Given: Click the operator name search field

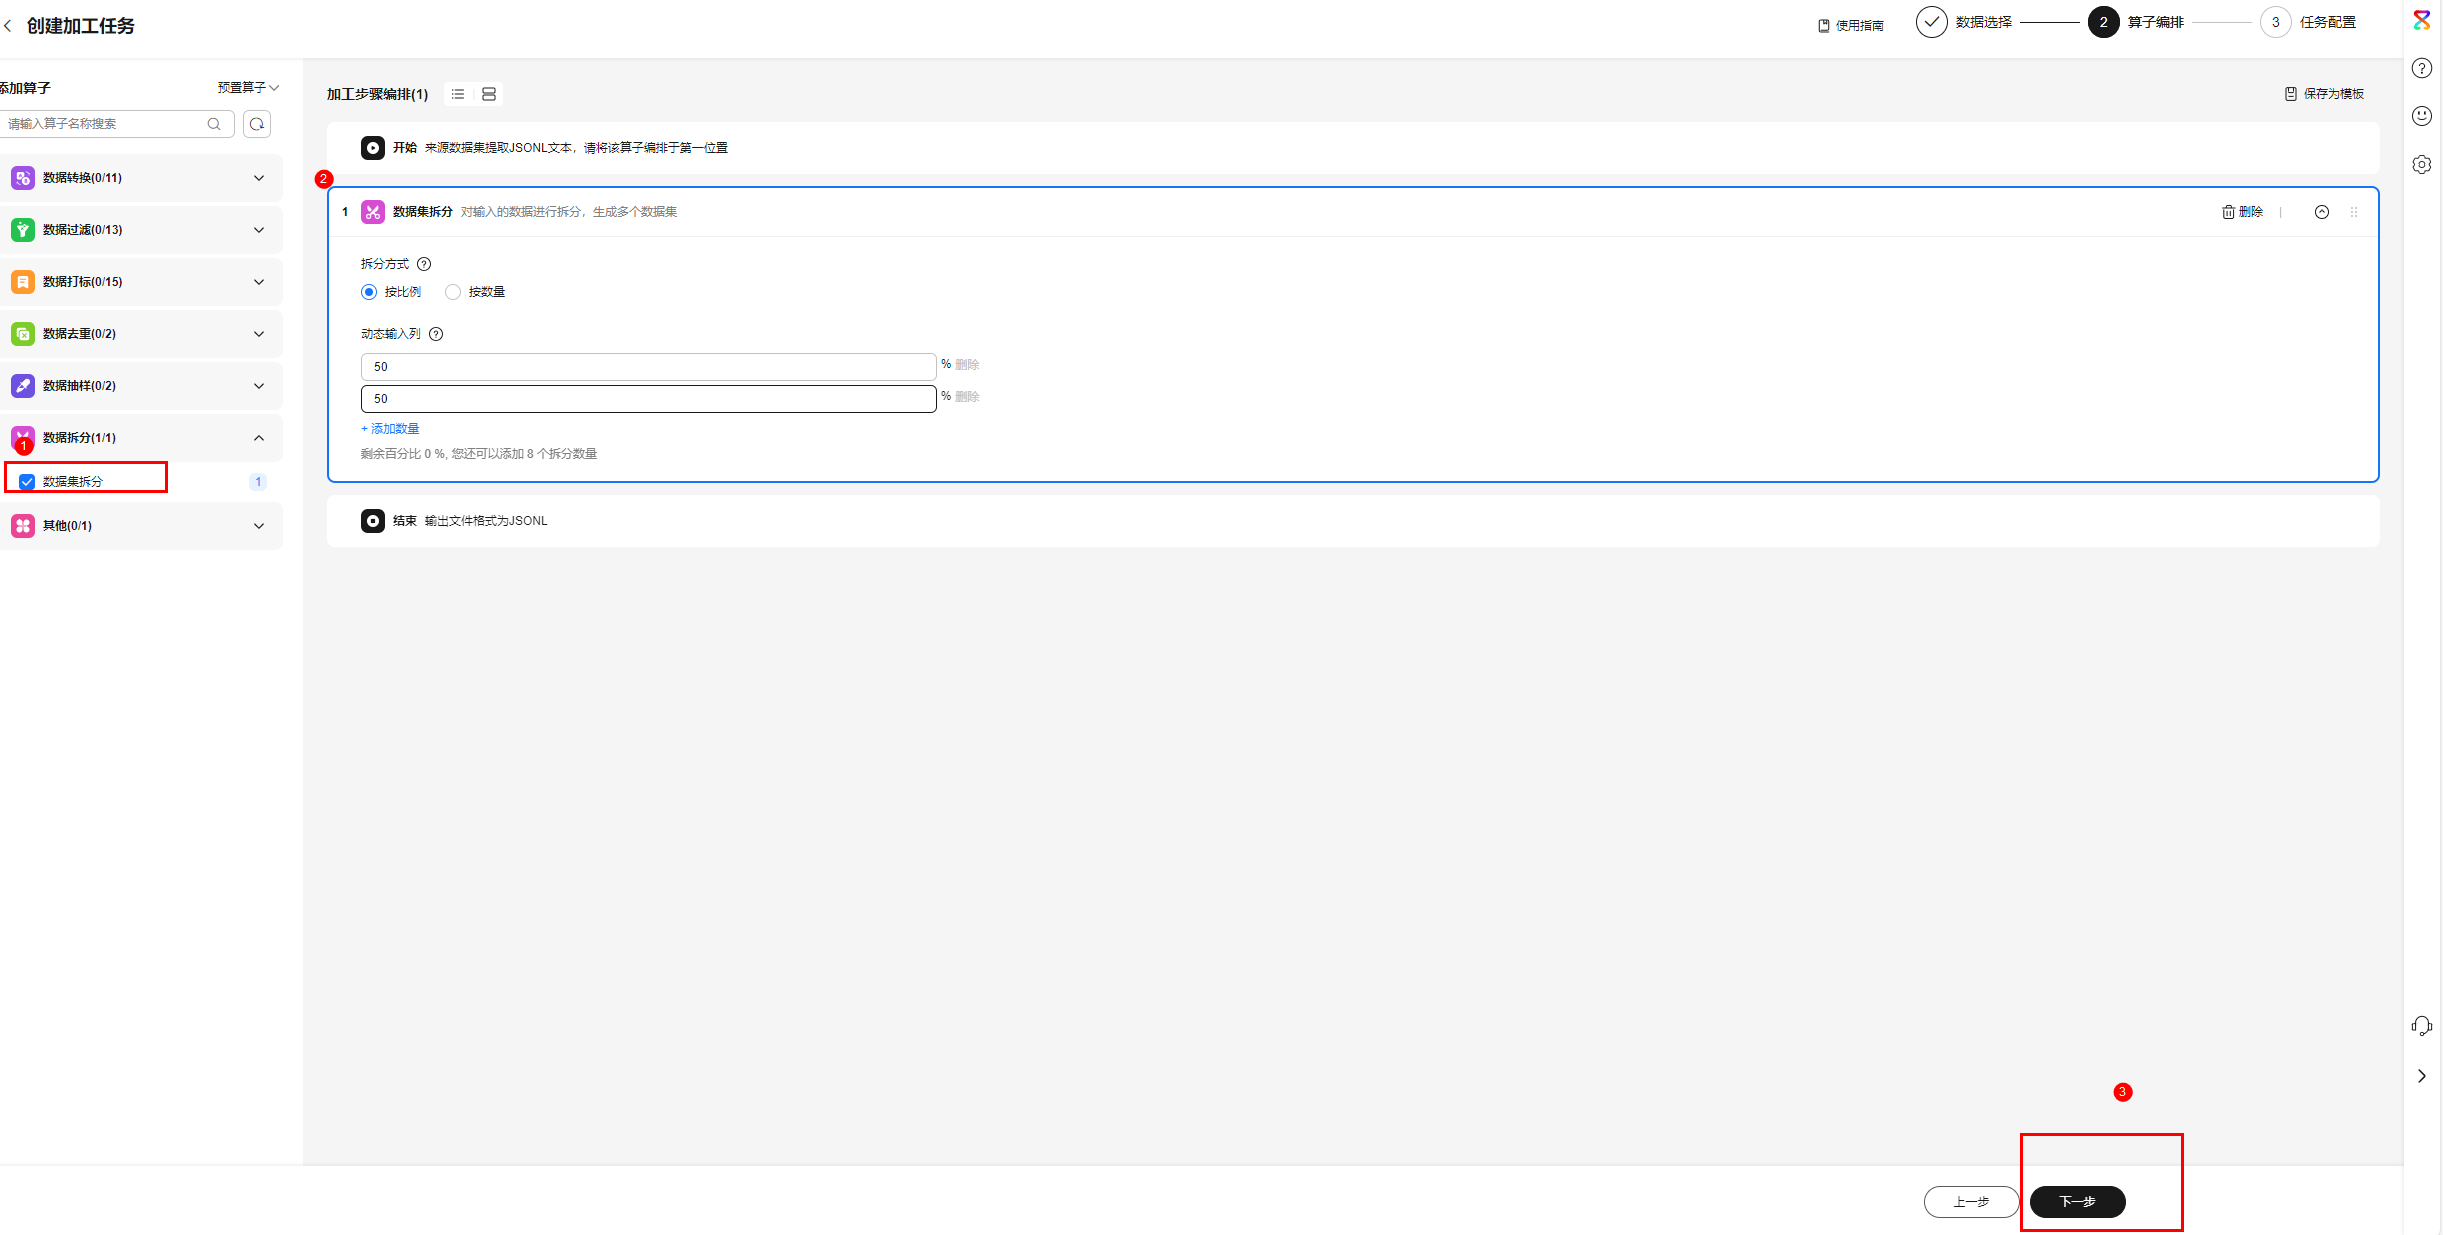Looking at the screenshot, I should click(105, 124).
